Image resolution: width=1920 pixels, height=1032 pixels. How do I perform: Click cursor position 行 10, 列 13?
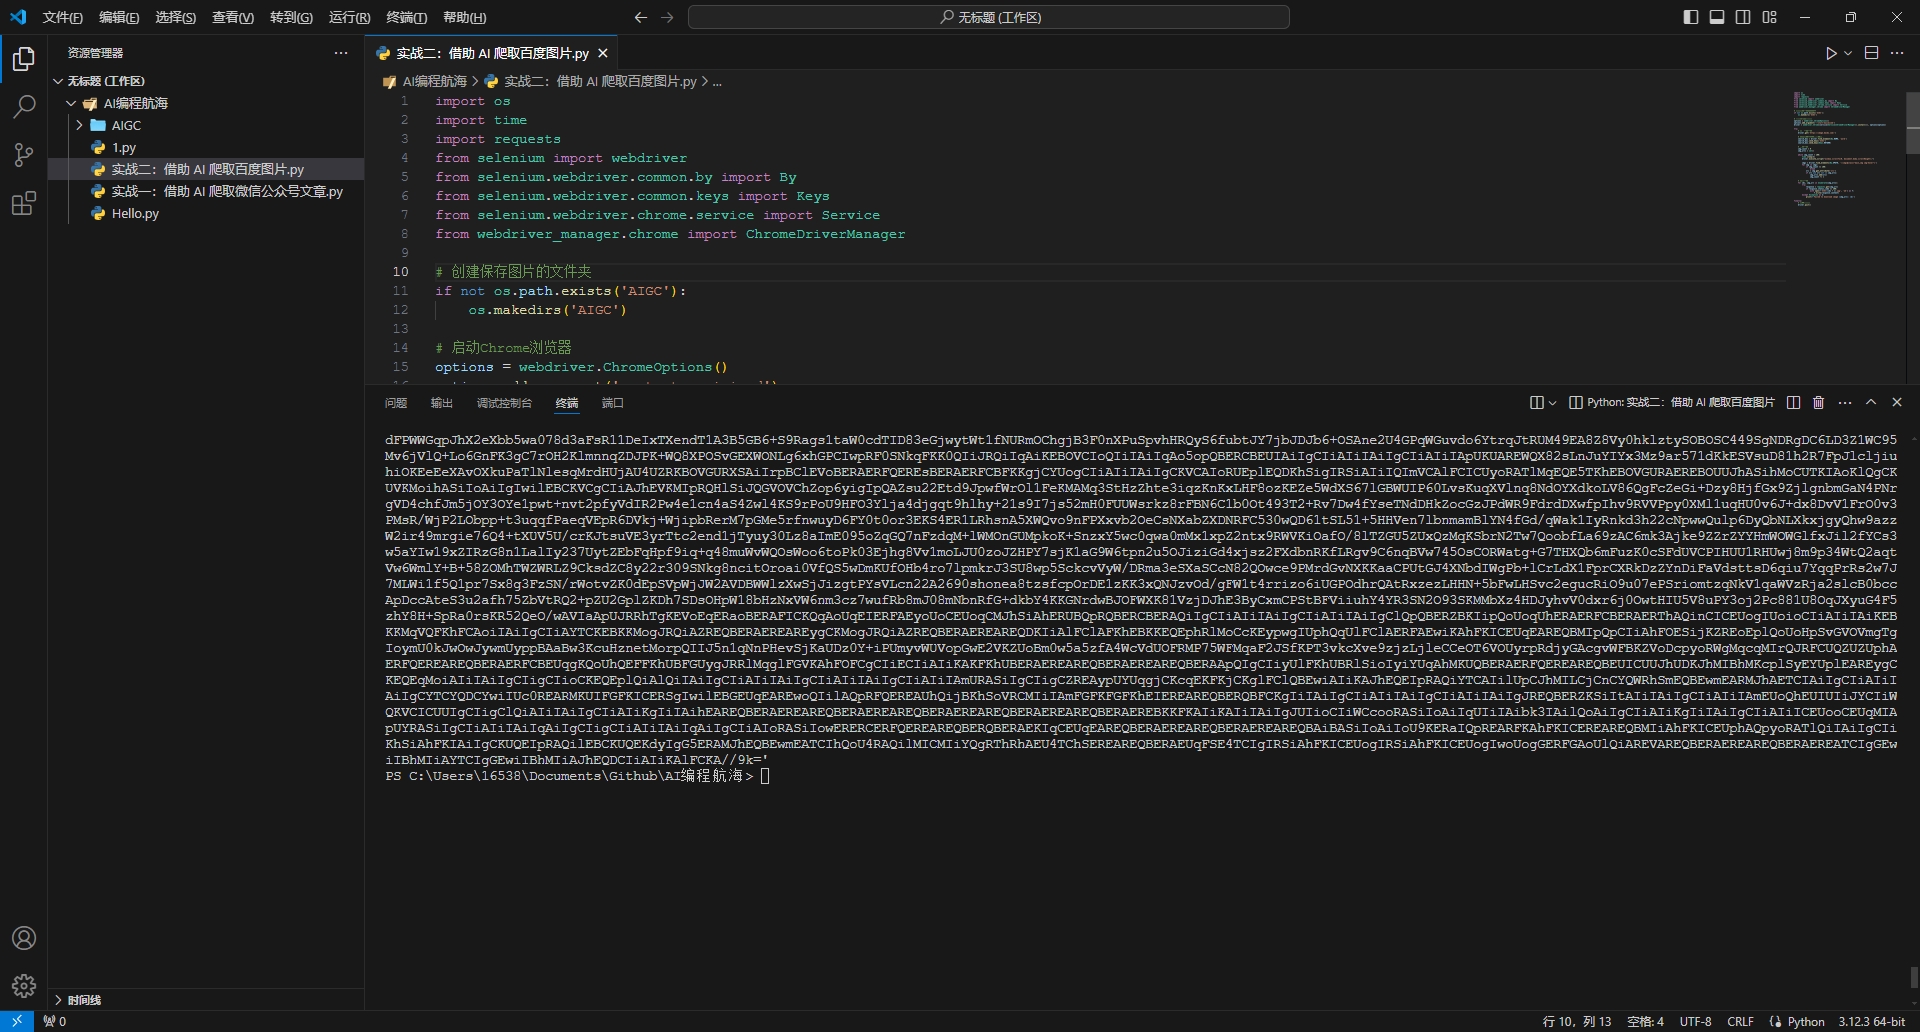point(1577,1021)
